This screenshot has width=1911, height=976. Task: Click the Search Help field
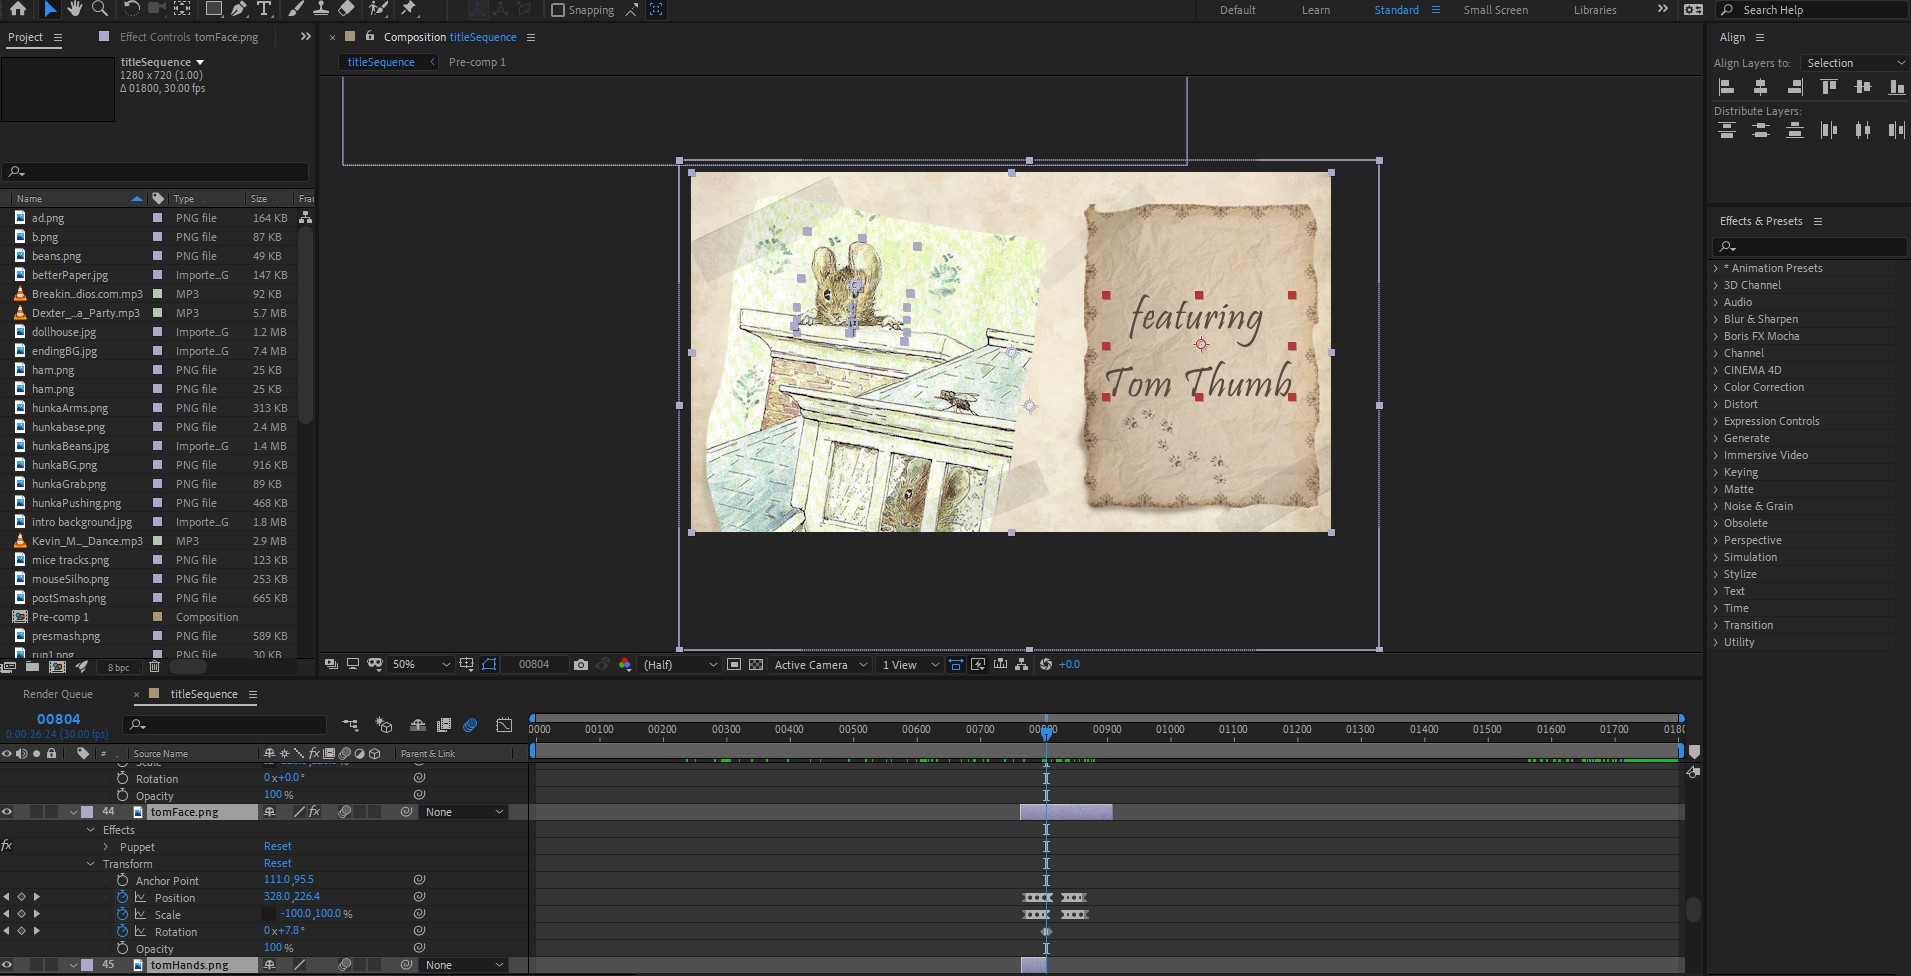click(1813, 10)
